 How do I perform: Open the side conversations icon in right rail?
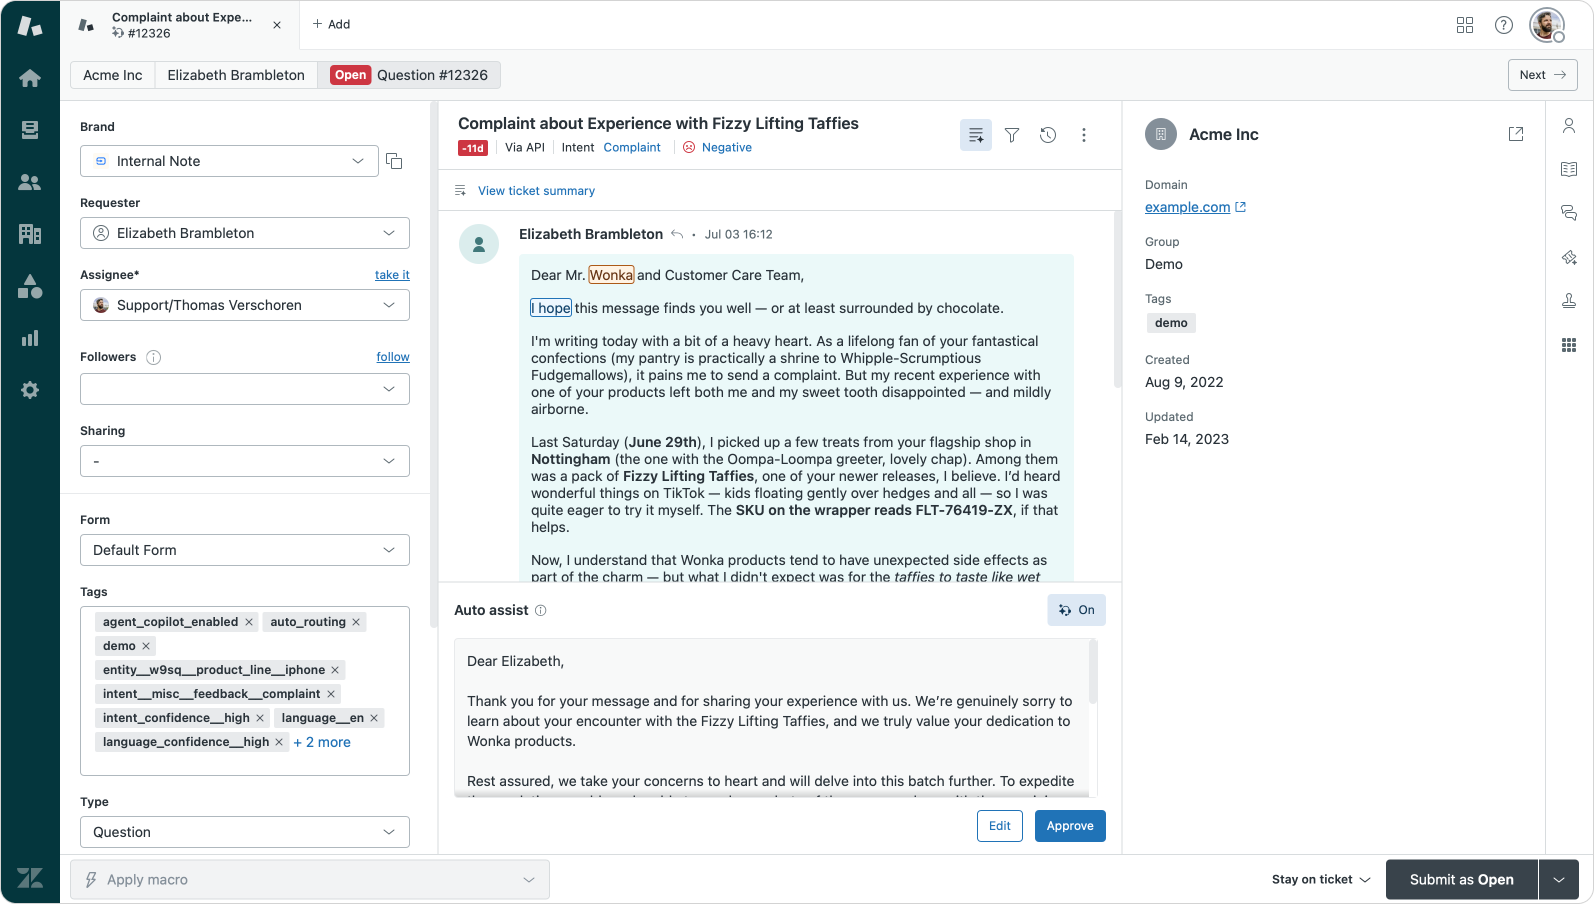(x=1569, y=213)
